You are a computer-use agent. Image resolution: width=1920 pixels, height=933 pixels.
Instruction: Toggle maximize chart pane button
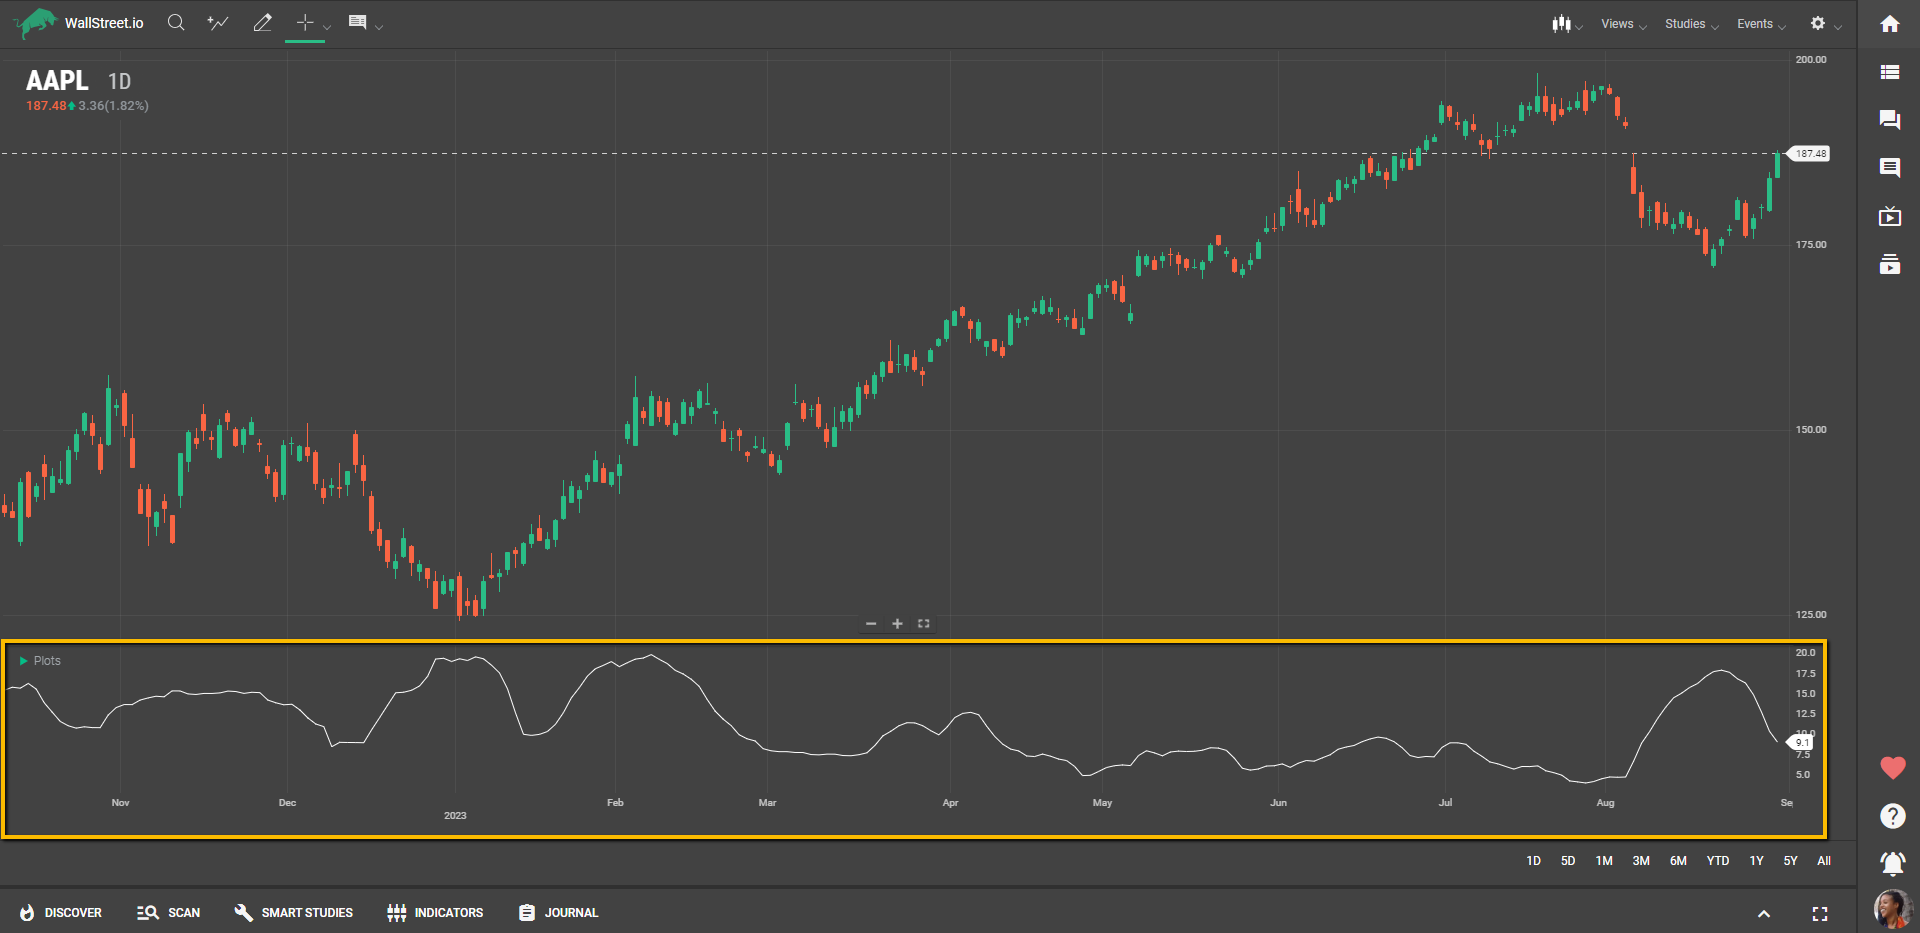[x=924, y=624]
